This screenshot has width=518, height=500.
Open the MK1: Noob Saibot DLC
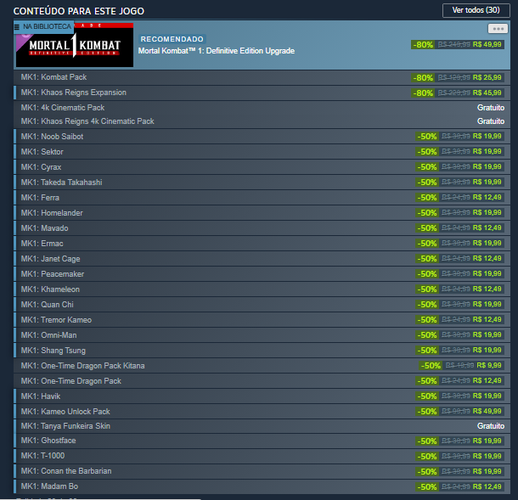(x=262, y=136)
